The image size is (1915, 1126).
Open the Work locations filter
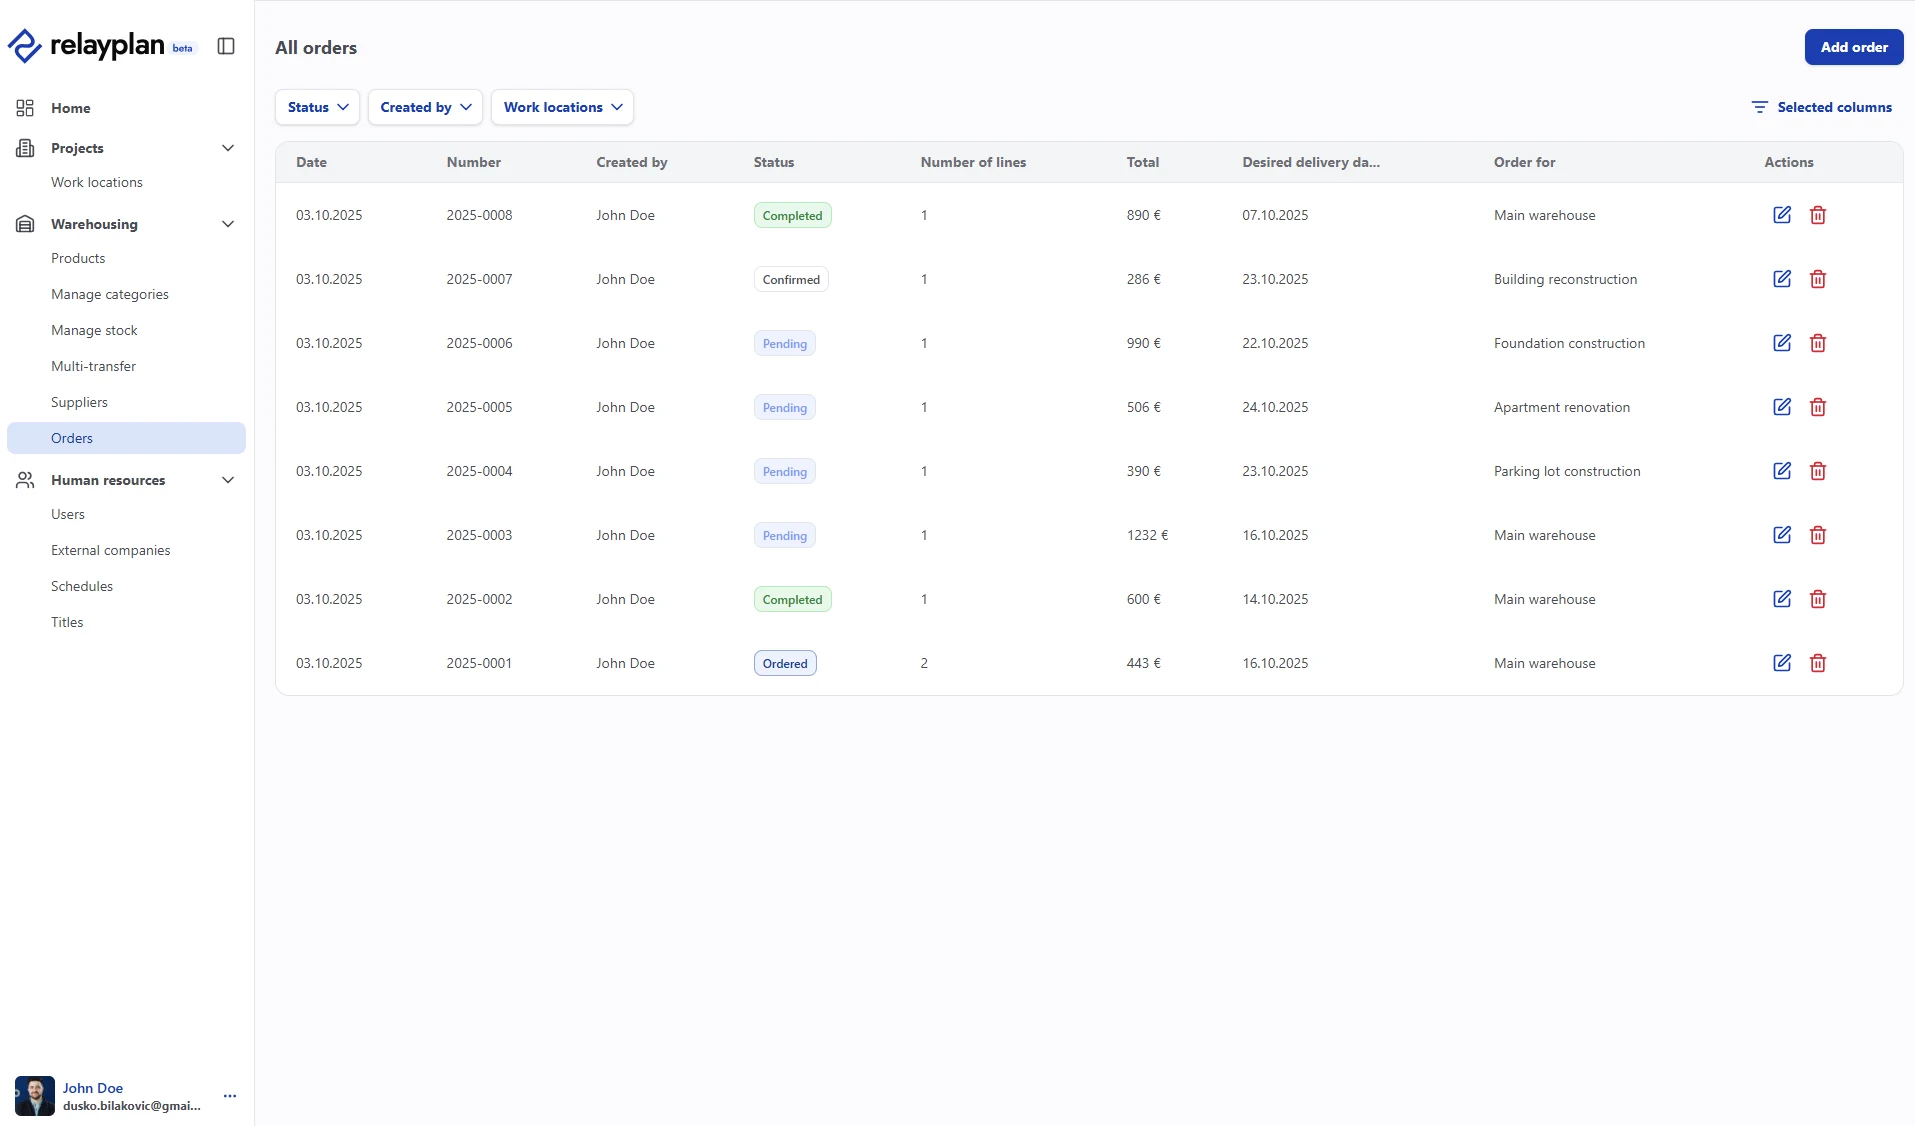click(562, 107)
